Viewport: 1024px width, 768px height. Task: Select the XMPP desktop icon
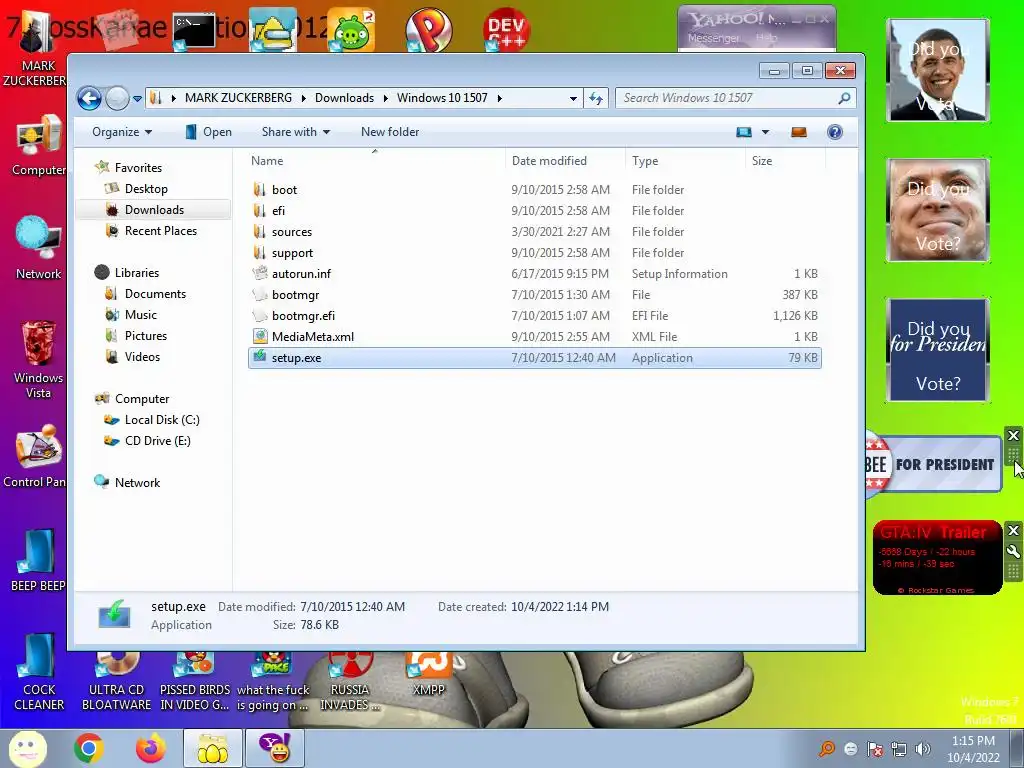[429, 675]
